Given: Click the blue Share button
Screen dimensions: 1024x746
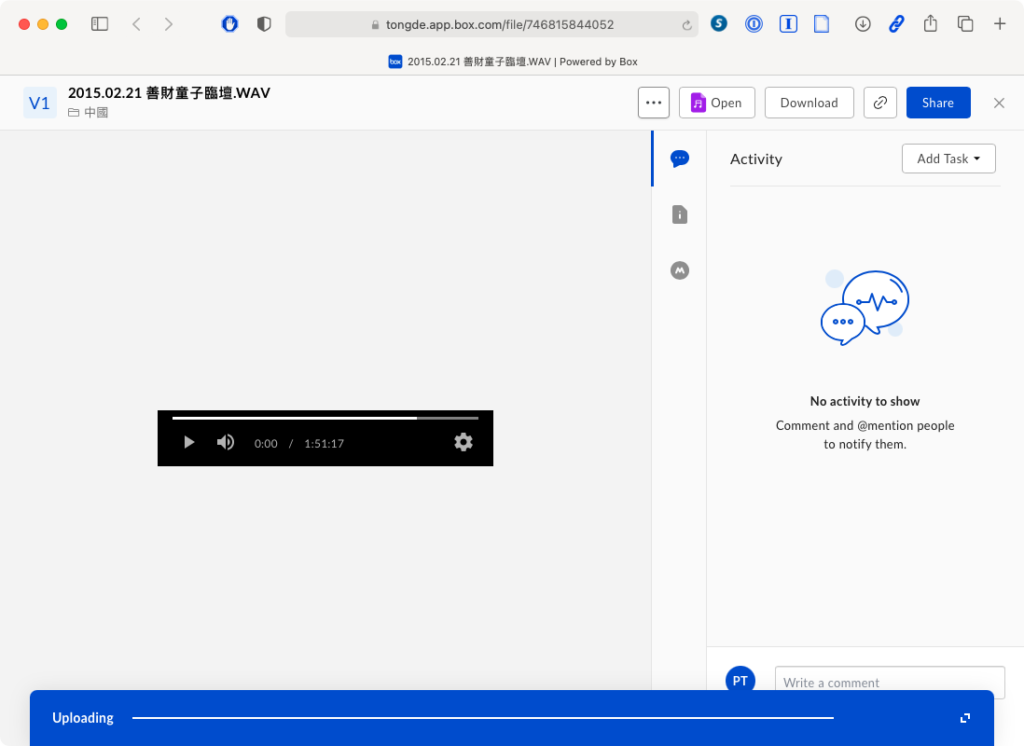Looking at the screenshot, I should pyautogui.click(x=938, y=103).
